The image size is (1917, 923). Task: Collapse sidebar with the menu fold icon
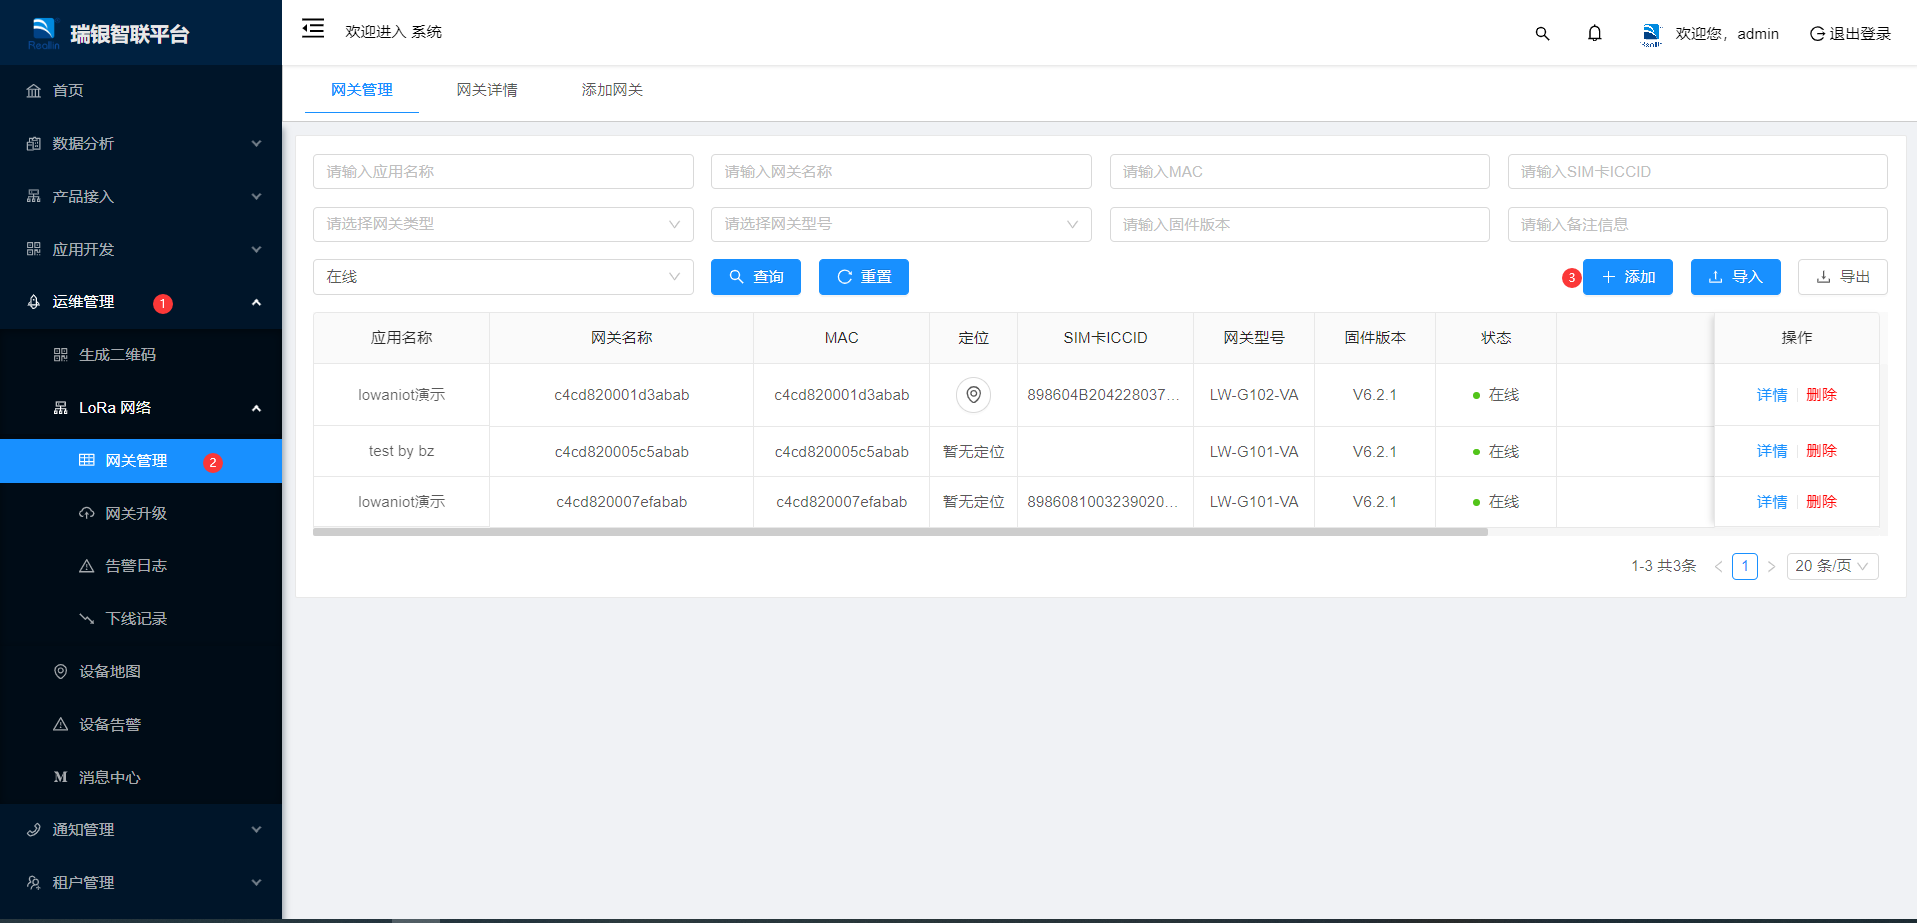[313, 28]
